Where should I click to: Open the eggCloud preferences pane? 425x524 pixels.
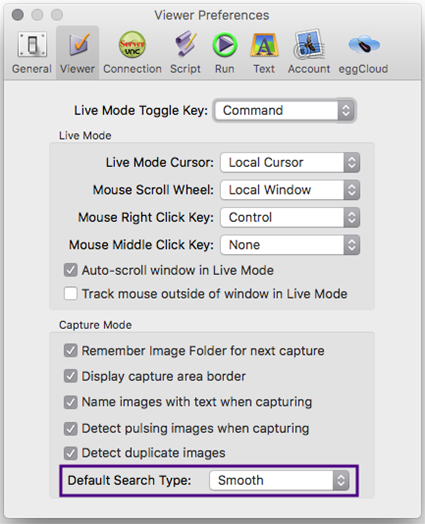(x=363, y=52)
